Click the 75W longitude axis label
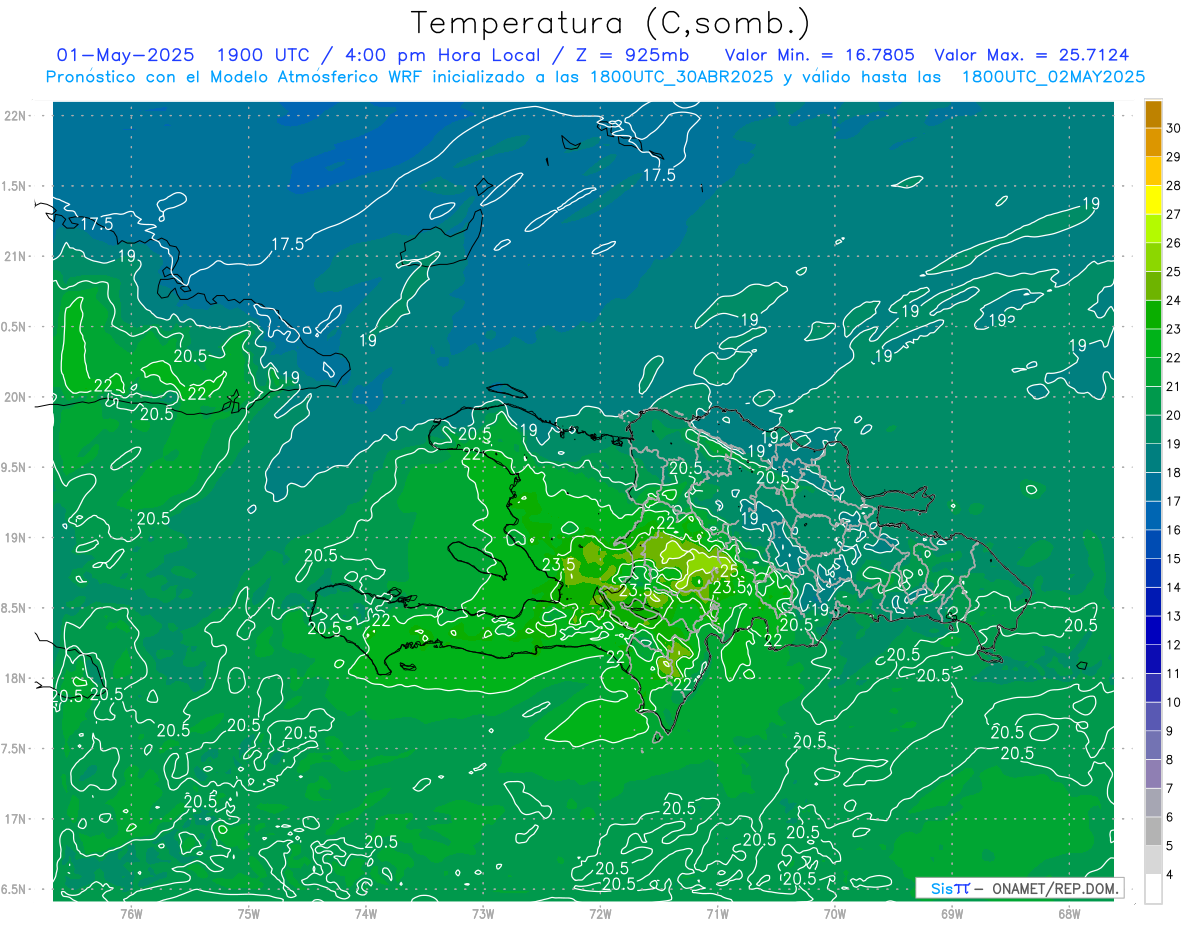 [x=249, y=914]
